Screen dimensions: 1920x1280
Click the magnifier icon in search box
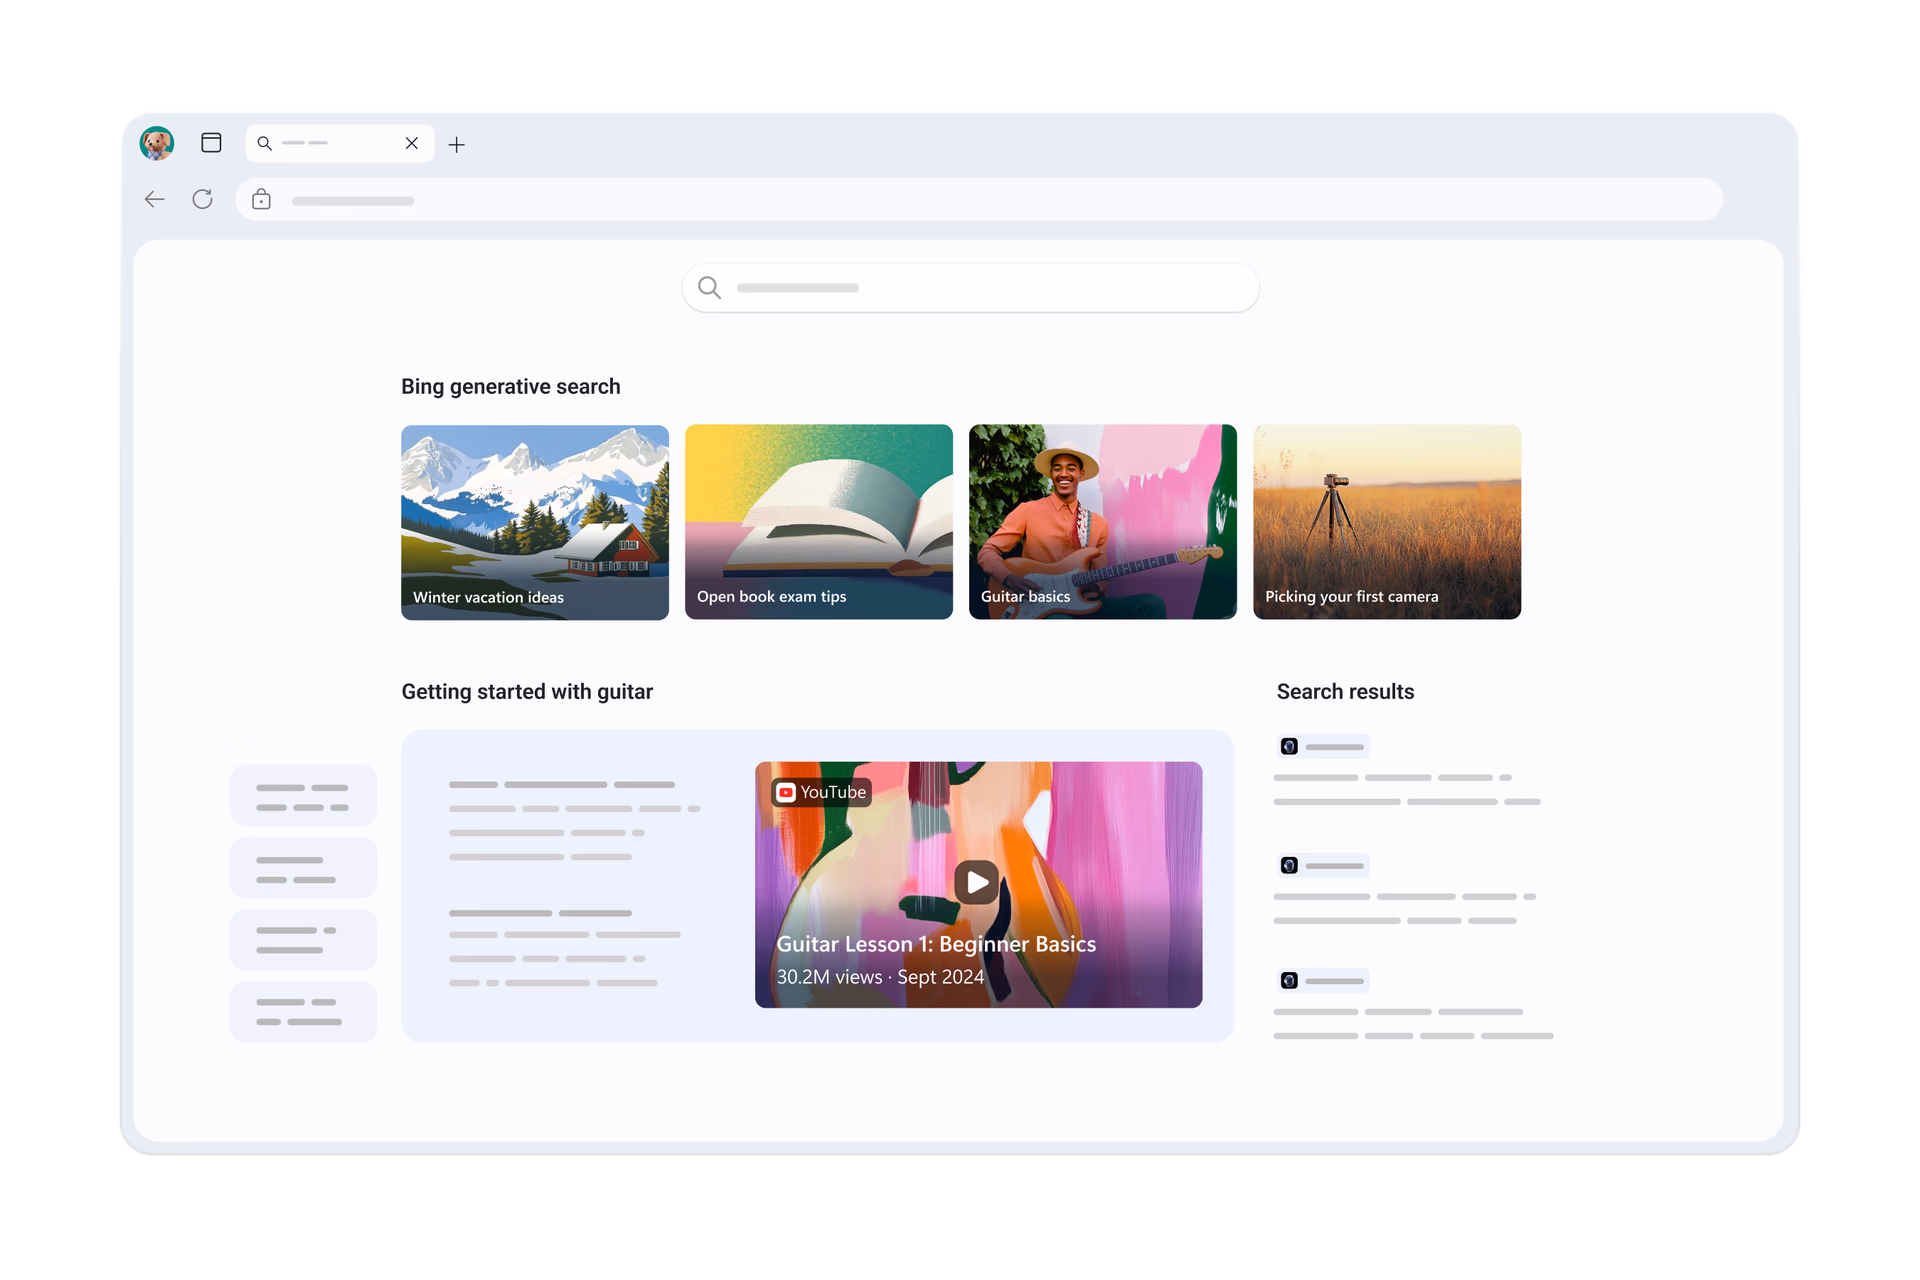(x=709, y=288)
